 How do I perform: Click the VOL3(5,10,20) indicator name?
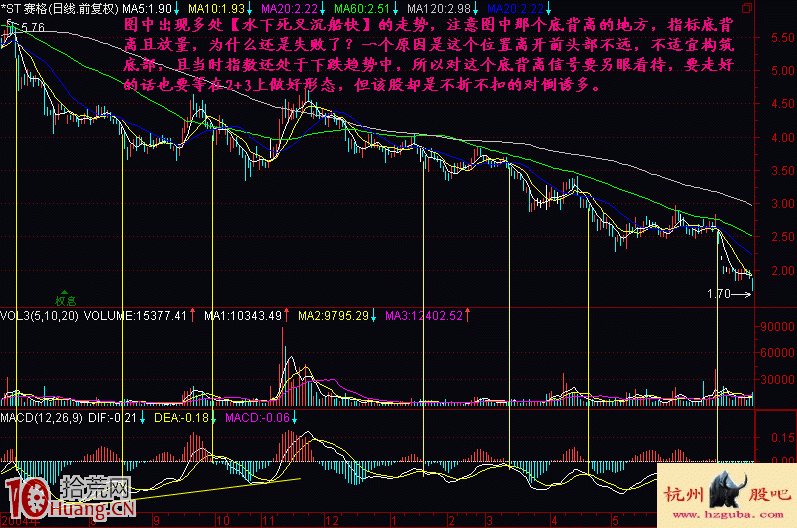click(x=39, y=316)
